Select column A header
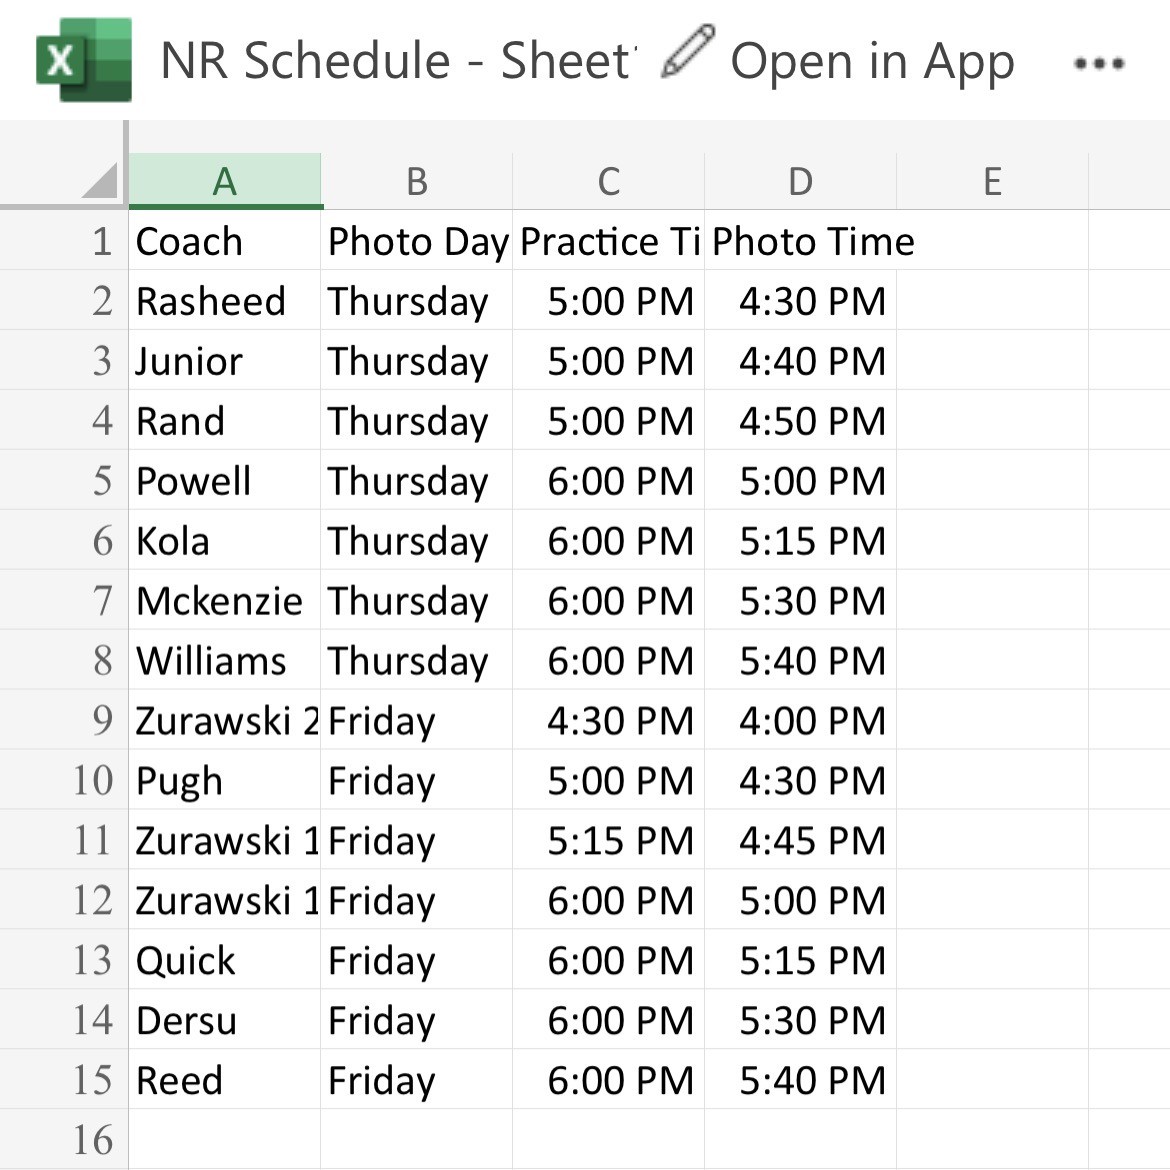 [225, 181]
